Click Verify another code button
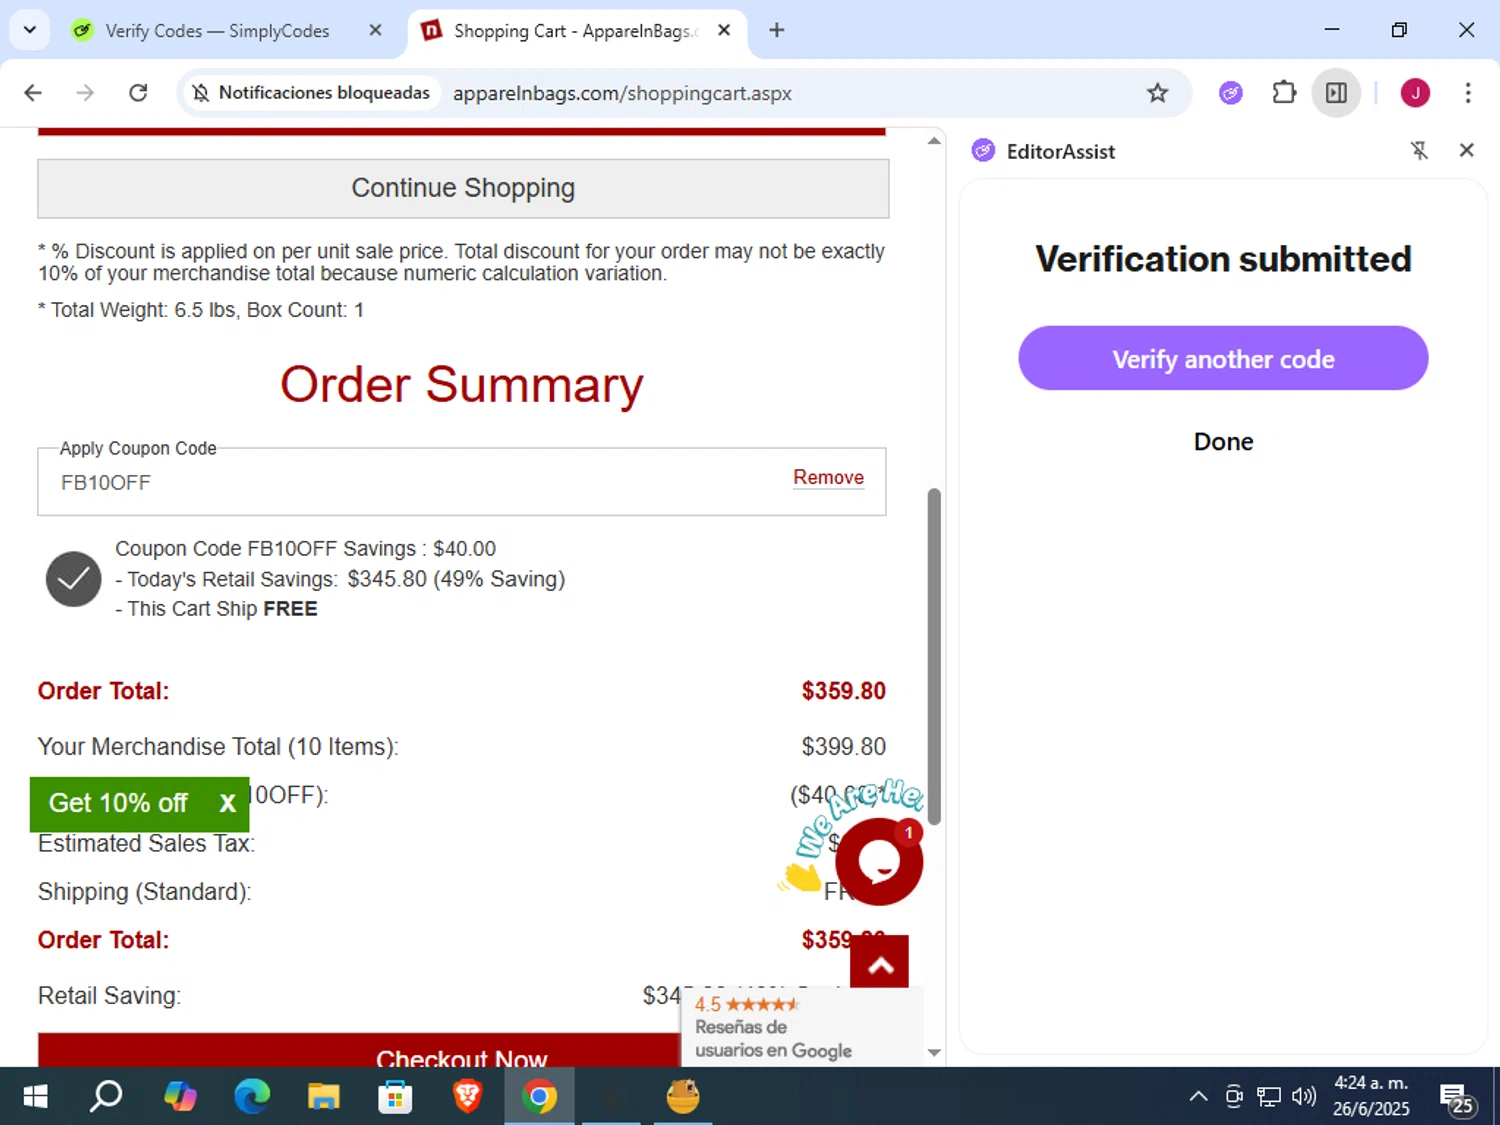Image resolution: width=1500 pixels, height=1125 pixels. pos(1223,358)
